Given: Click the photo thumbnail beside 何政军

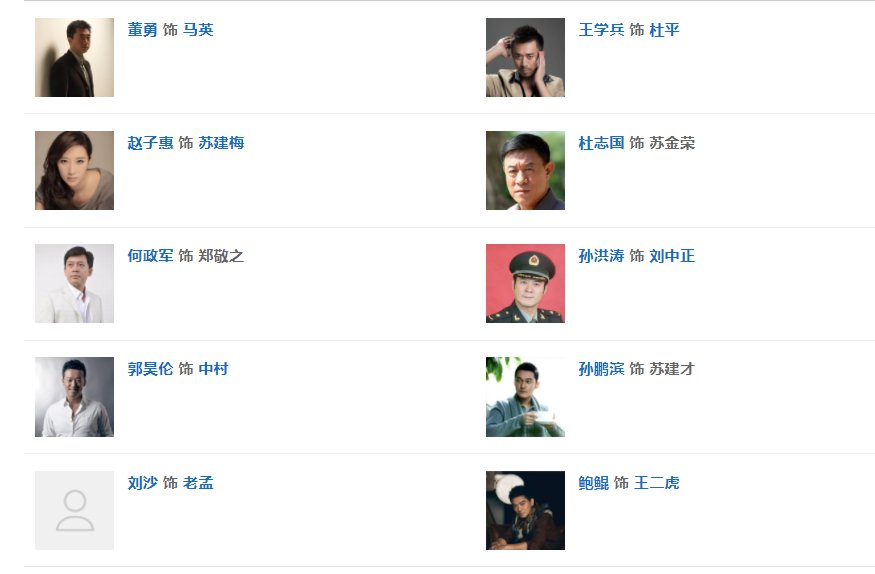Looking at the screenshot, I should (x=74, y=283).
